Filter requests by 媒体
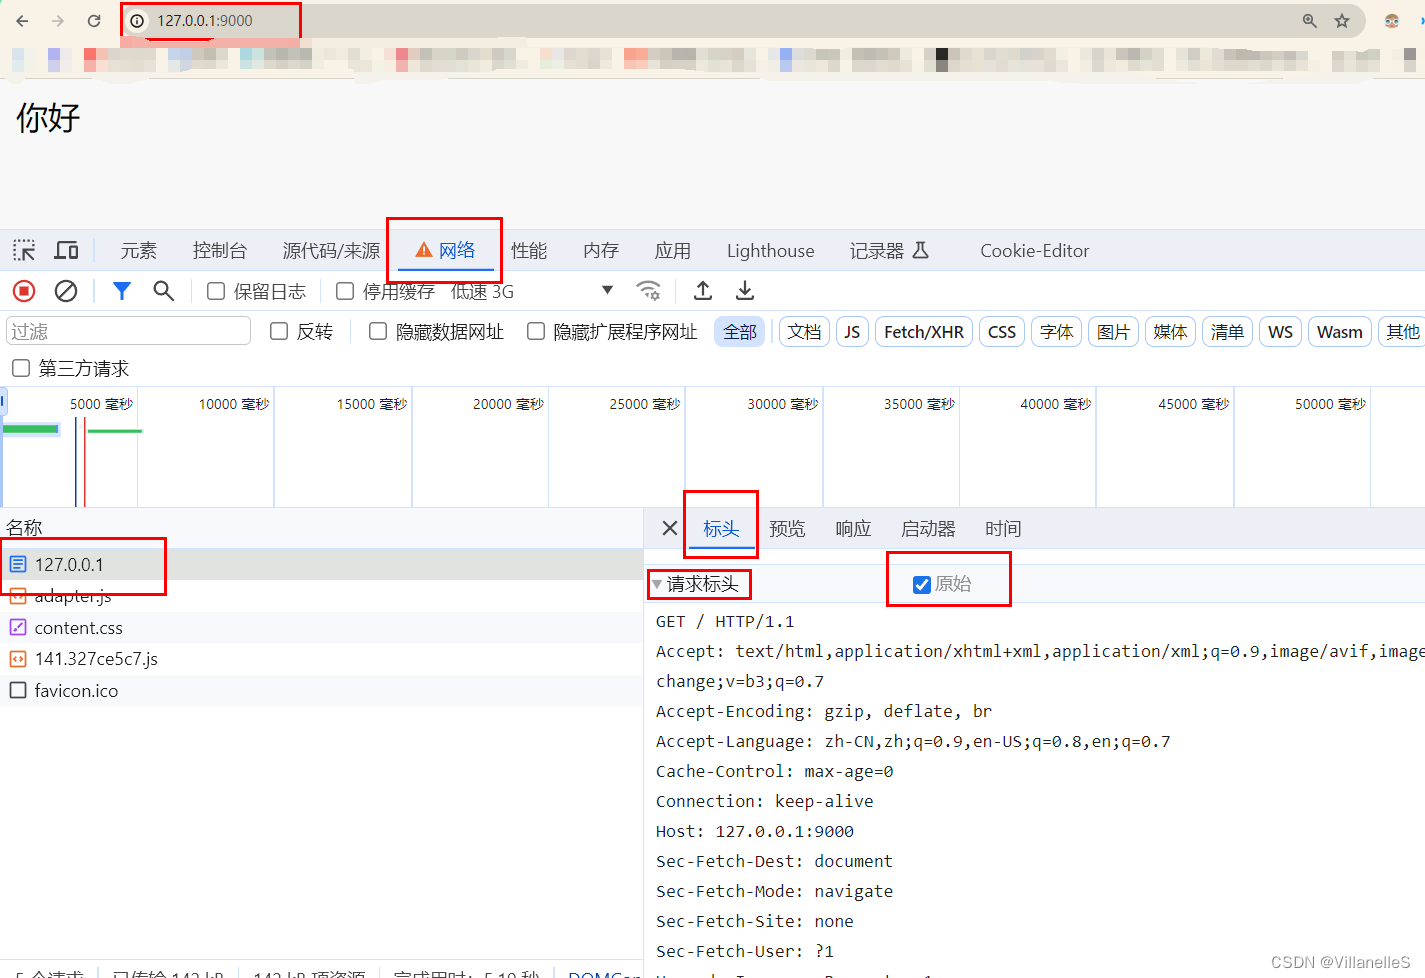 click(1170, 332)
